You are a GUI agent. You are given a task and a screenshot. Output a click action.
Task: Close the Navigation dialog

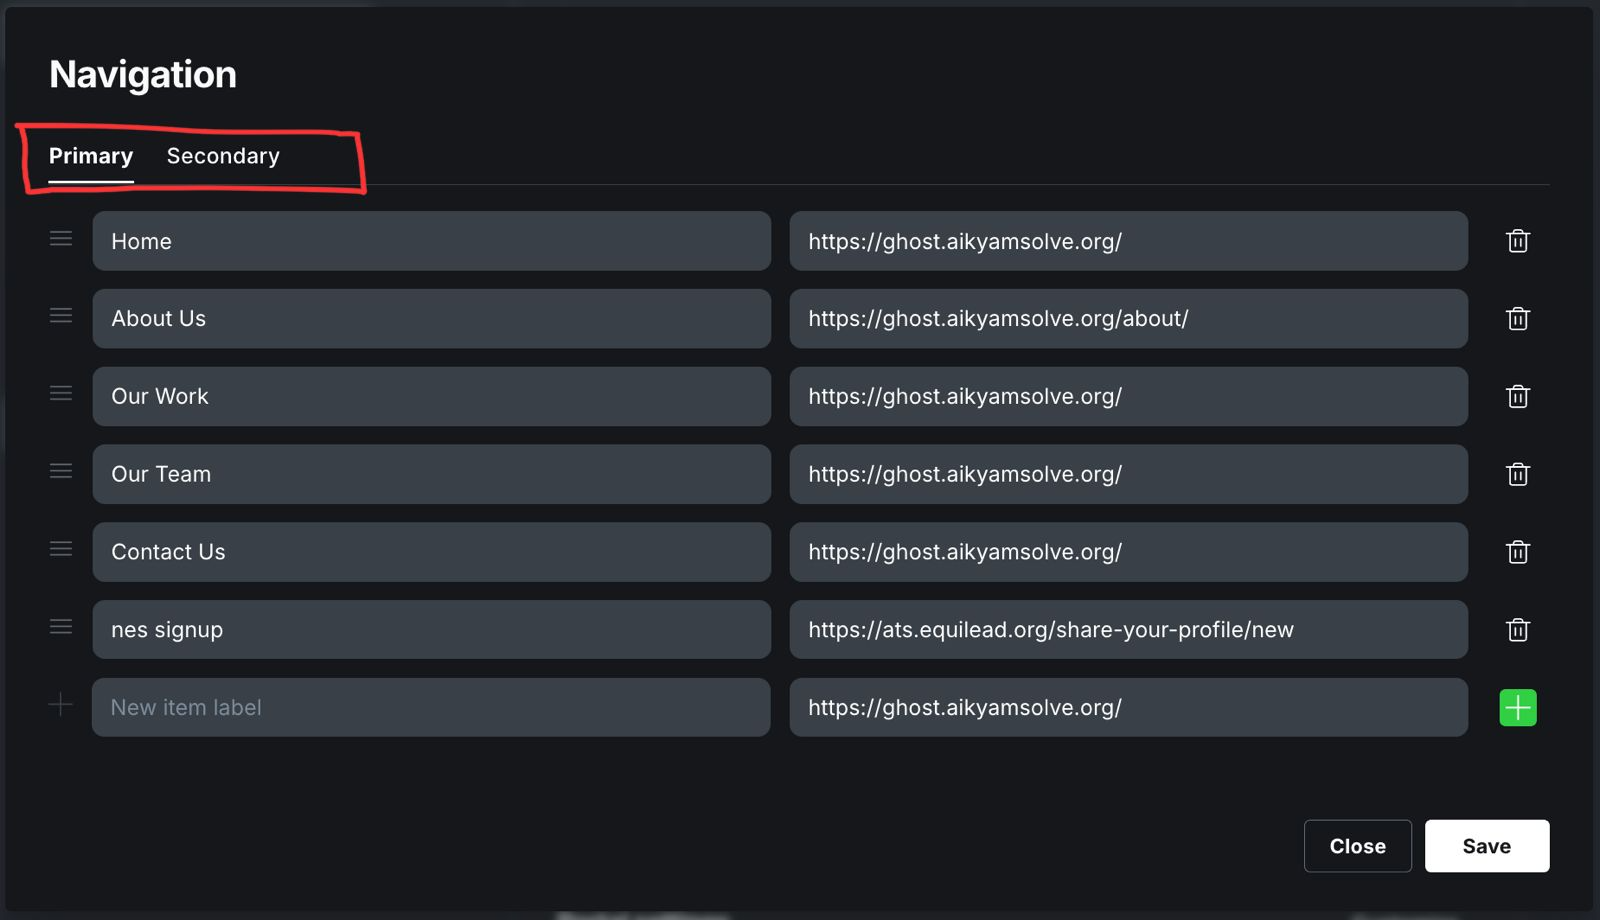(1357, 846)
